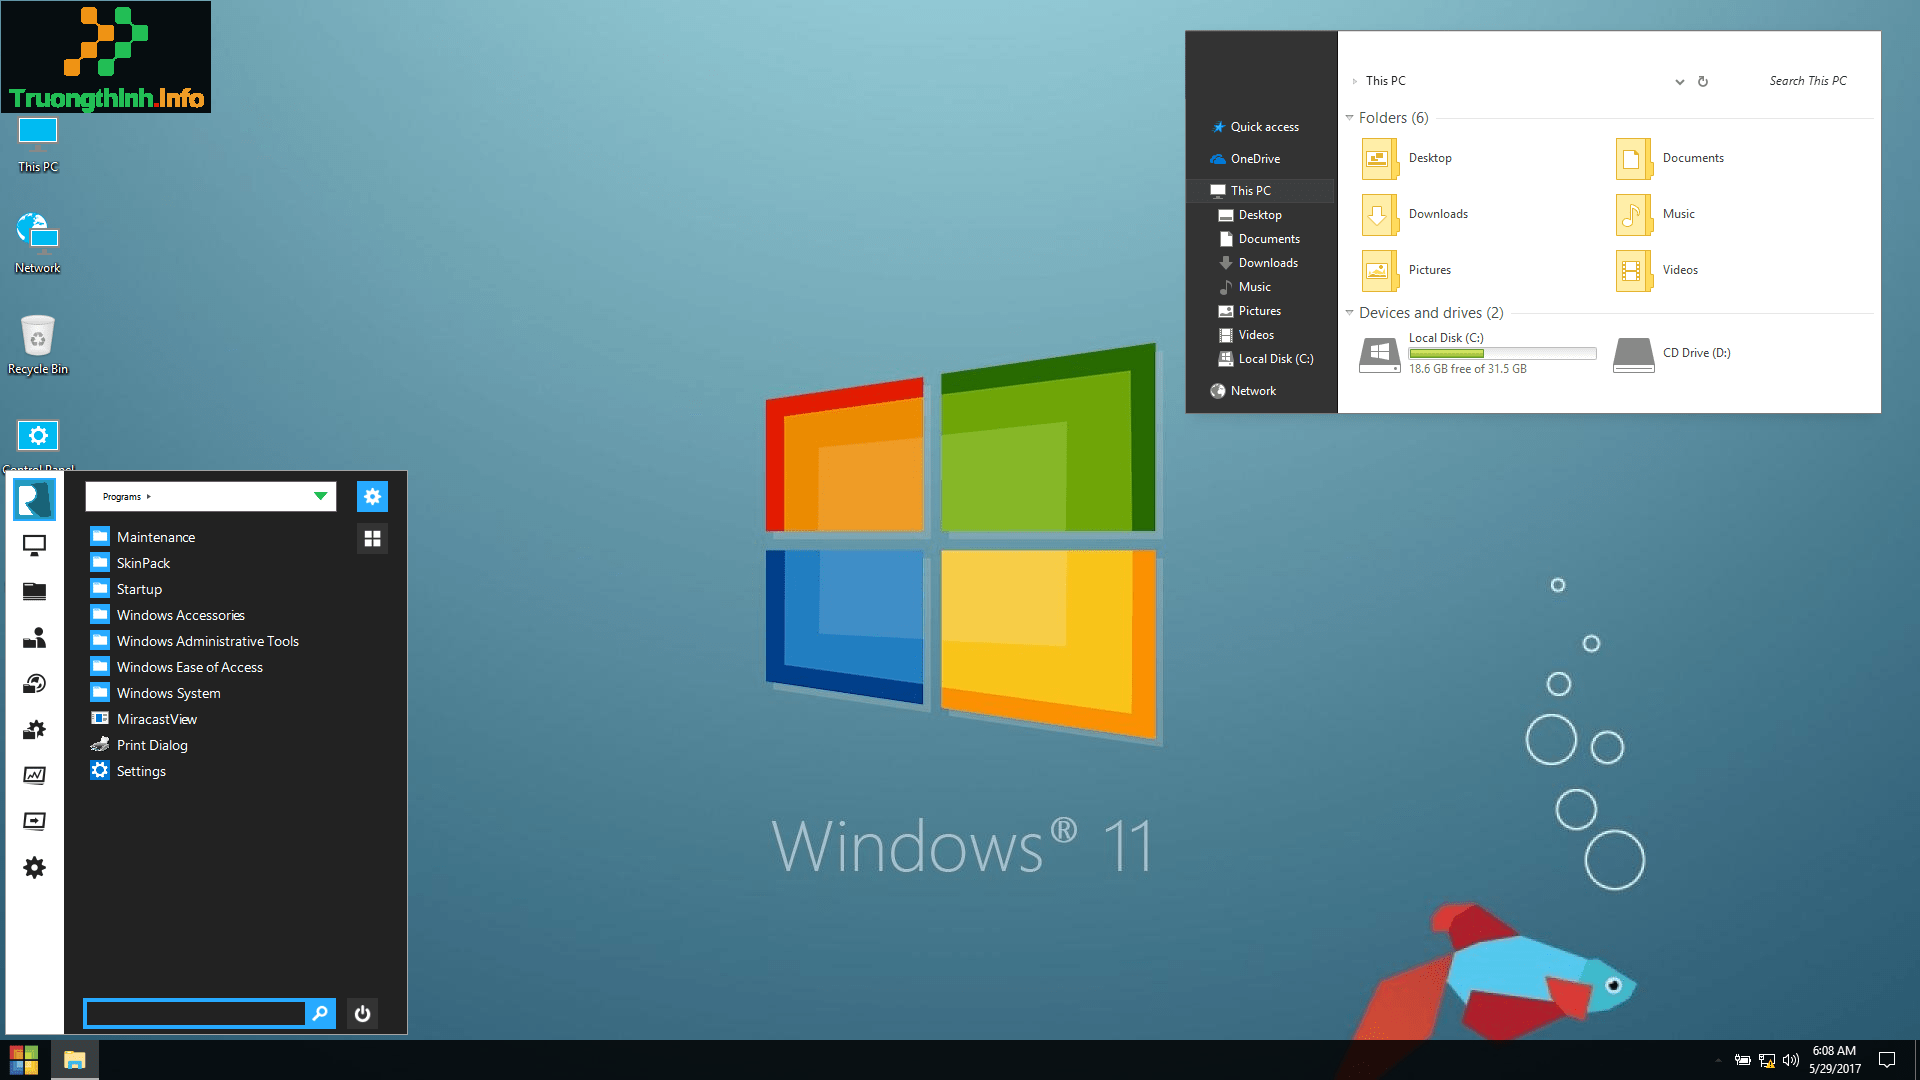
Task: Click the Explorer refresh button
Action: click(x=1703, y=82)
